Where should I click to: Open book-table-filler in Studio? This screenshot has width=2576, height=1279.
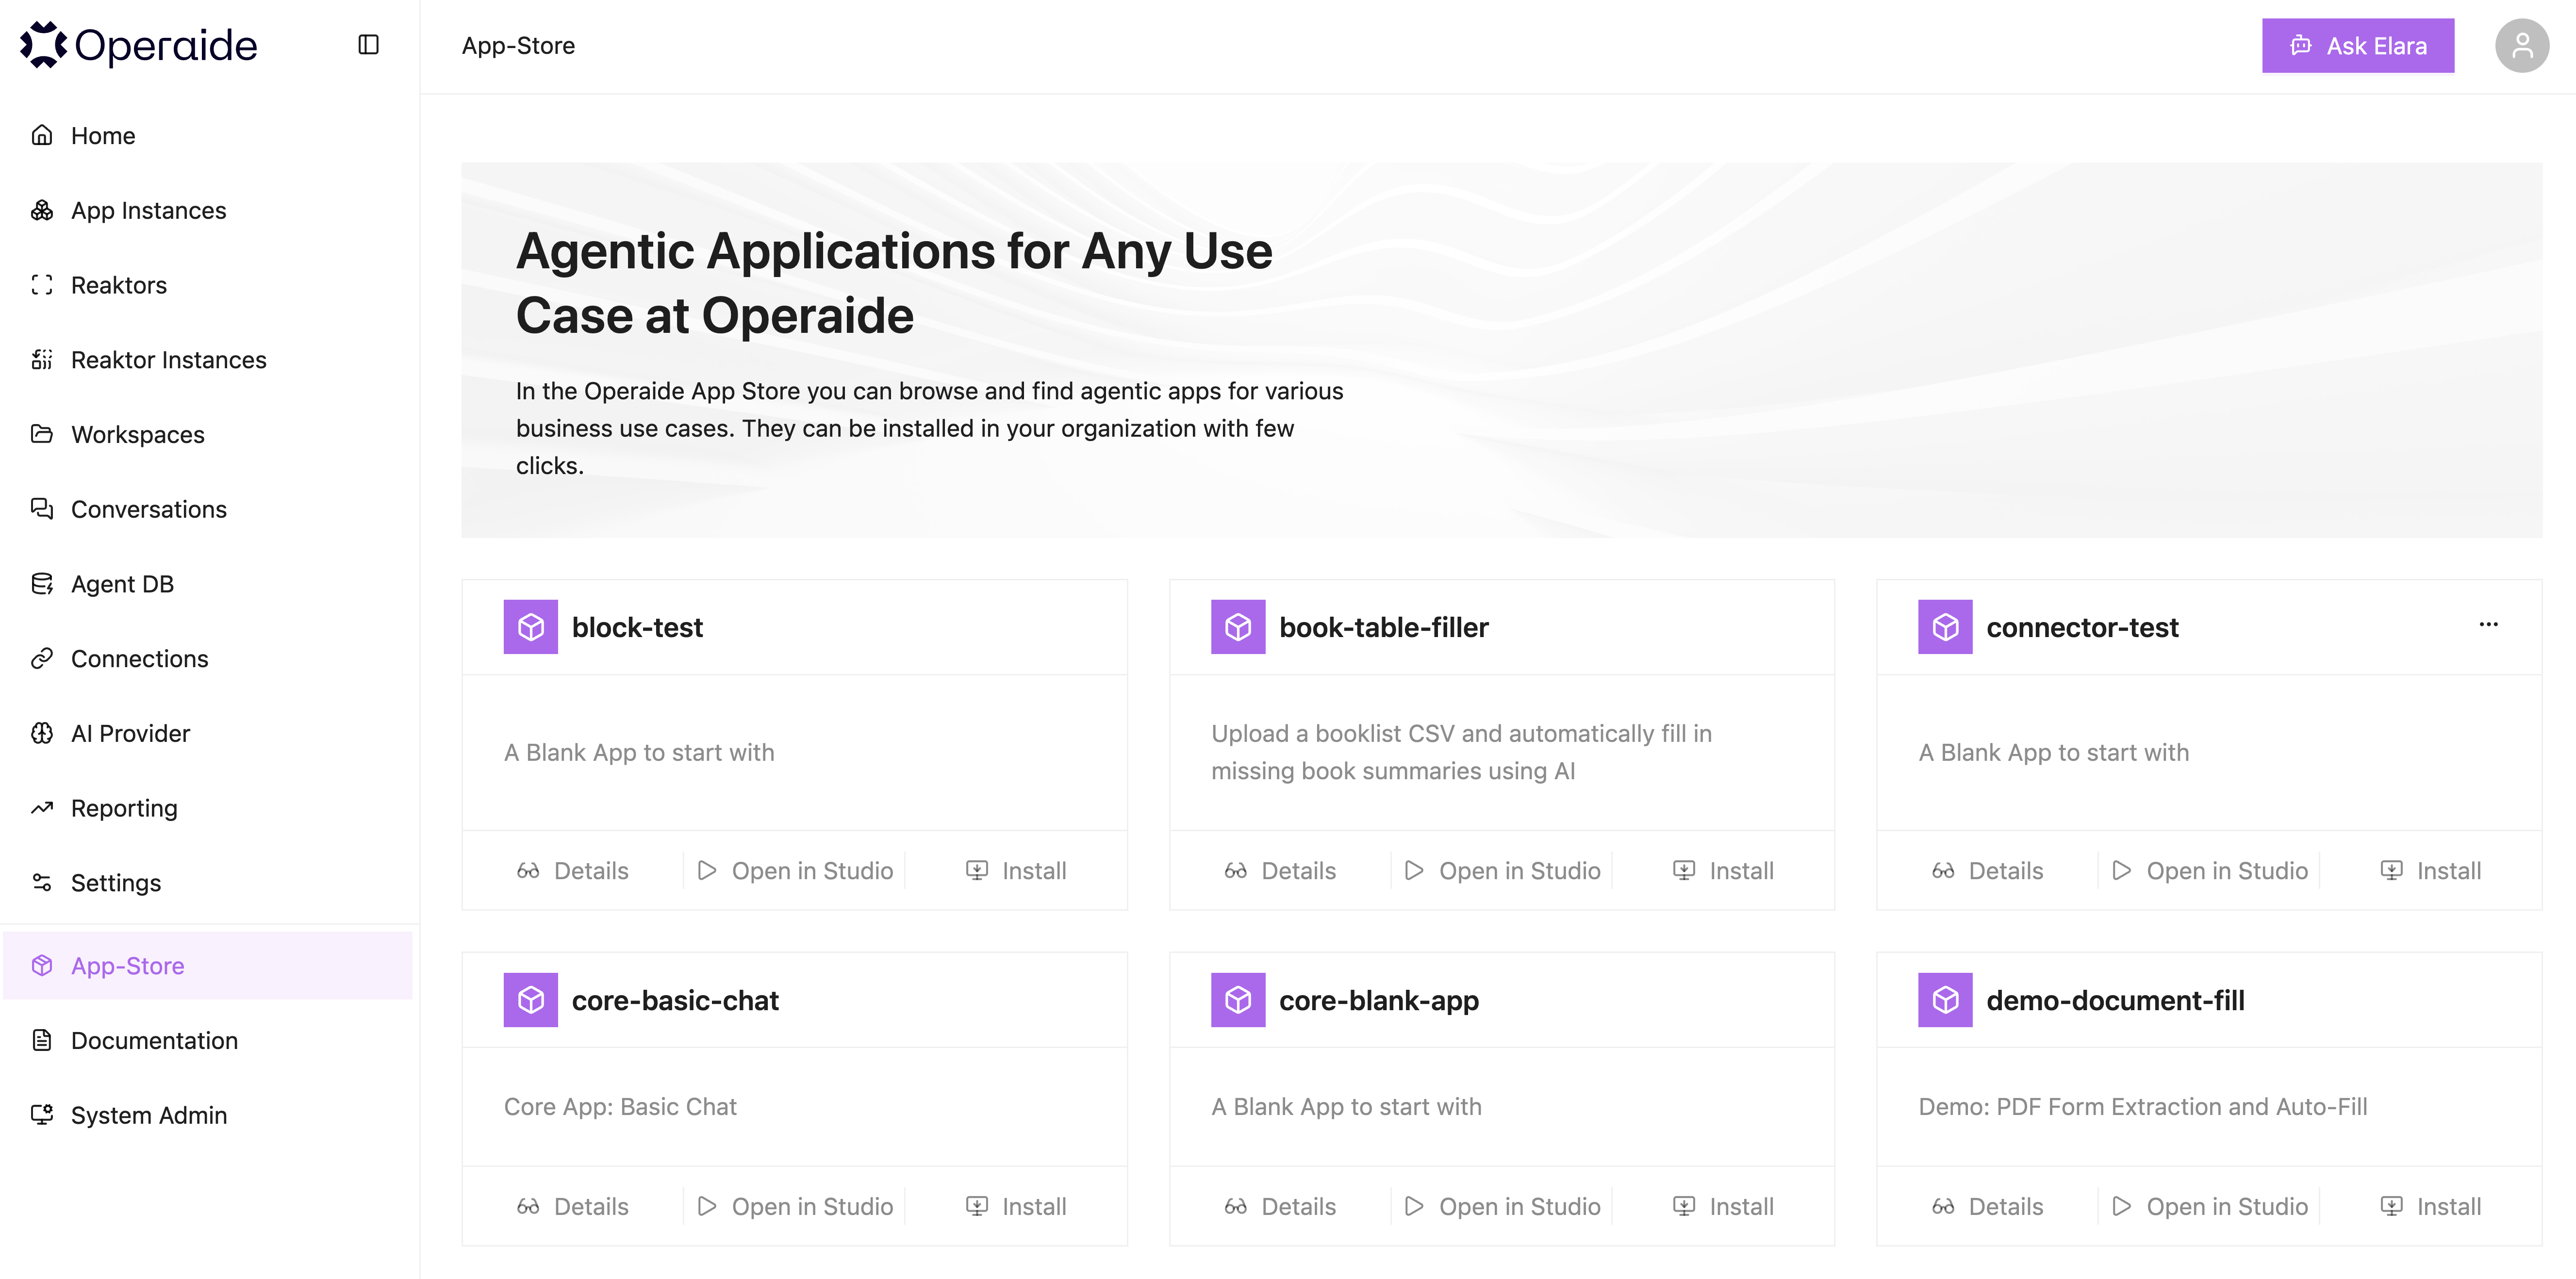click(x=1502, y=871)
